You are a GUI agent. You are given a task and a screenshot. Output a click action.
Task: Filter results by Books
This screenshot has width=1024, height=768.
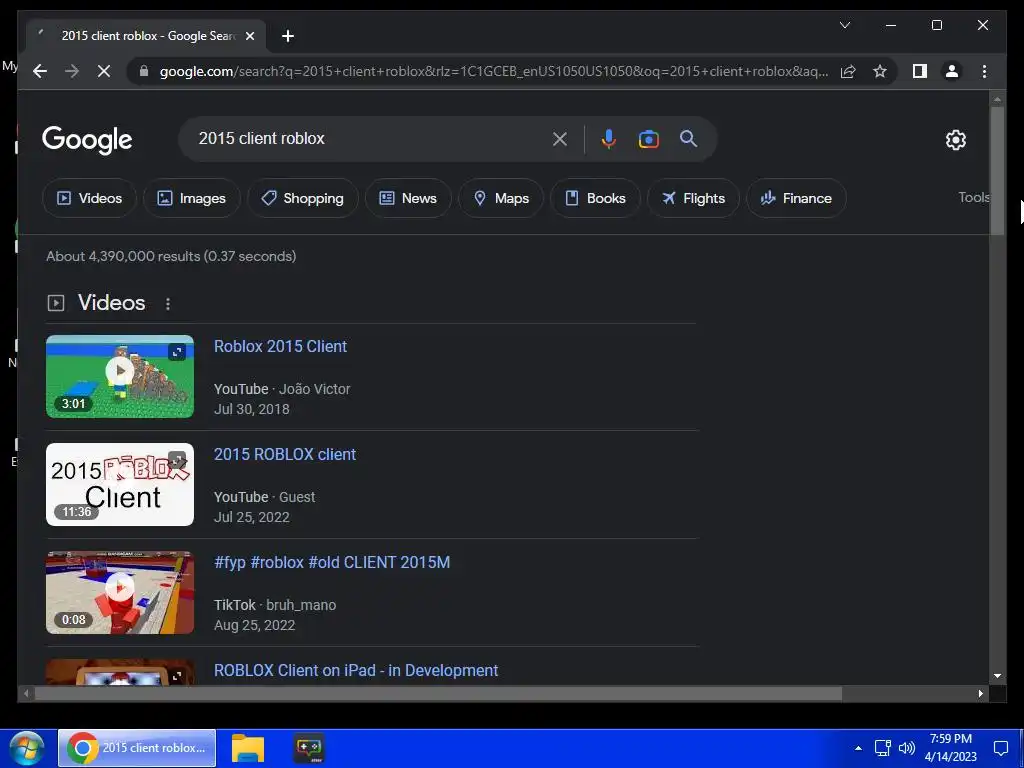[x=595, y=198]
